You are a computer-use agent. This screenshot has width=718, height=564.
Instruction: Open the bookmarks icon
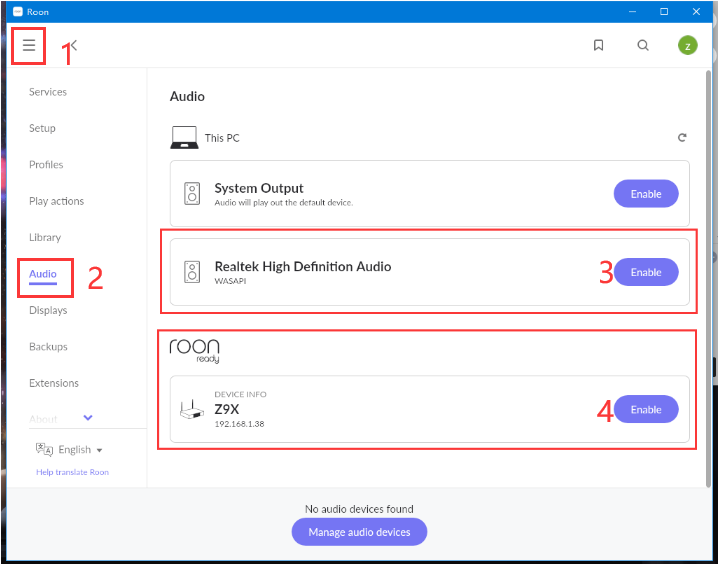point(598,45)
